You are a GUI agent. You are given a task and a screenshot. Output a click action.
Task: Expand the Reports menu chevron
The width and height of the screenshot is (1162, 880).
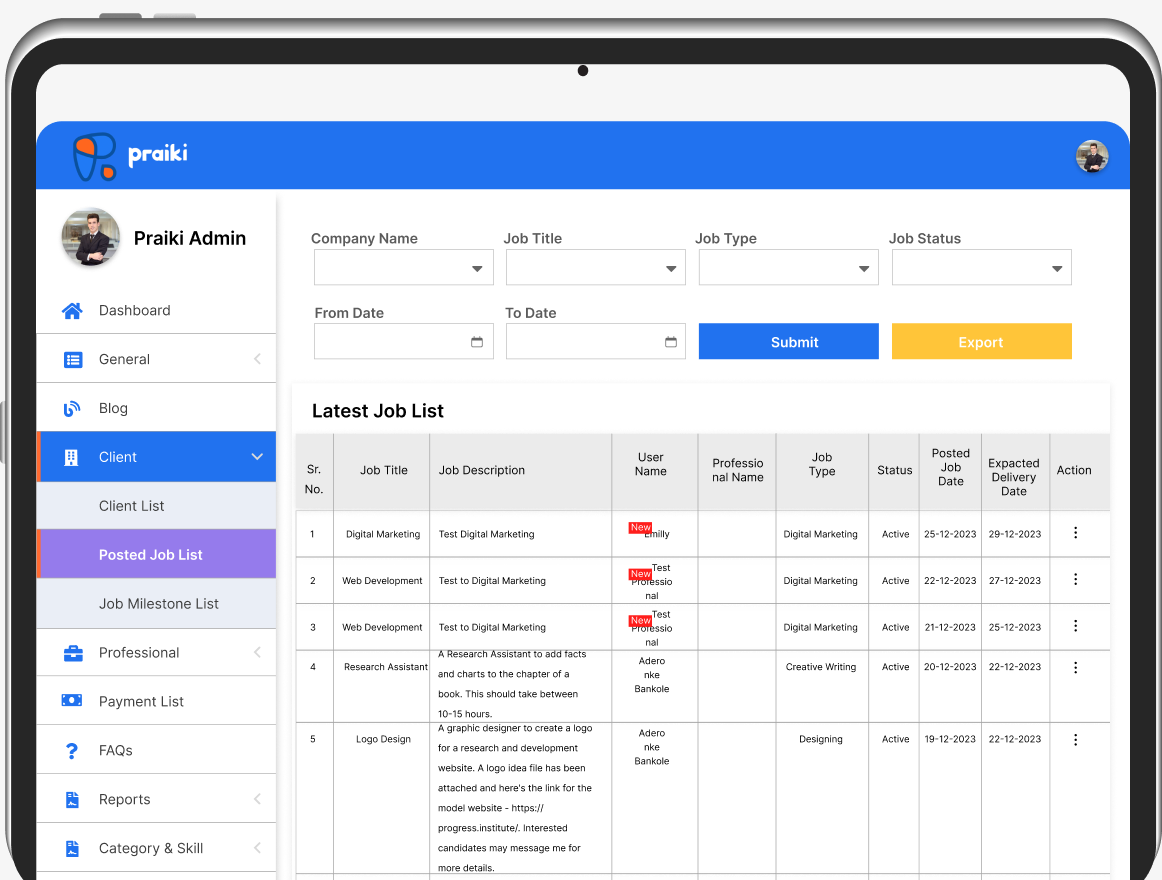[x=257, y=800]
